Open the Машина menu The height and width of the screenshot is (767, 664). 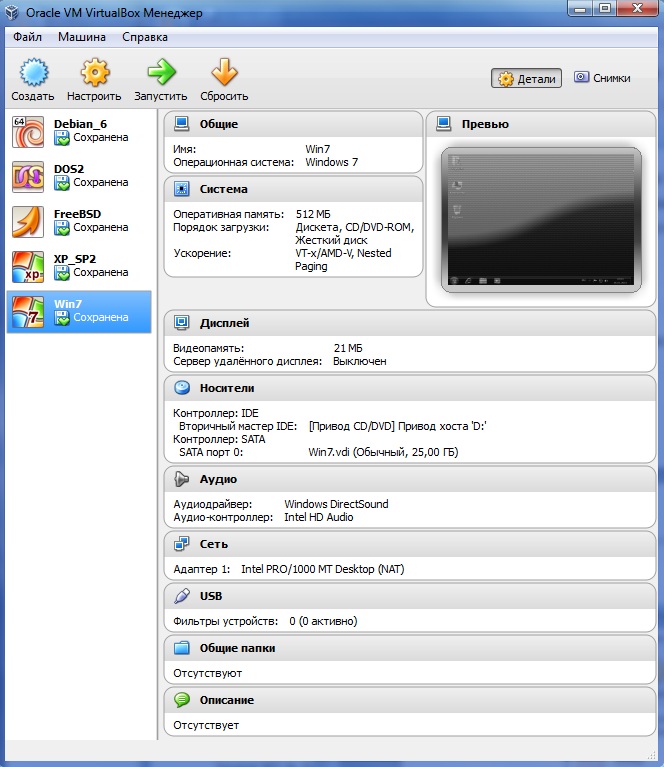(x=82, y=37)
